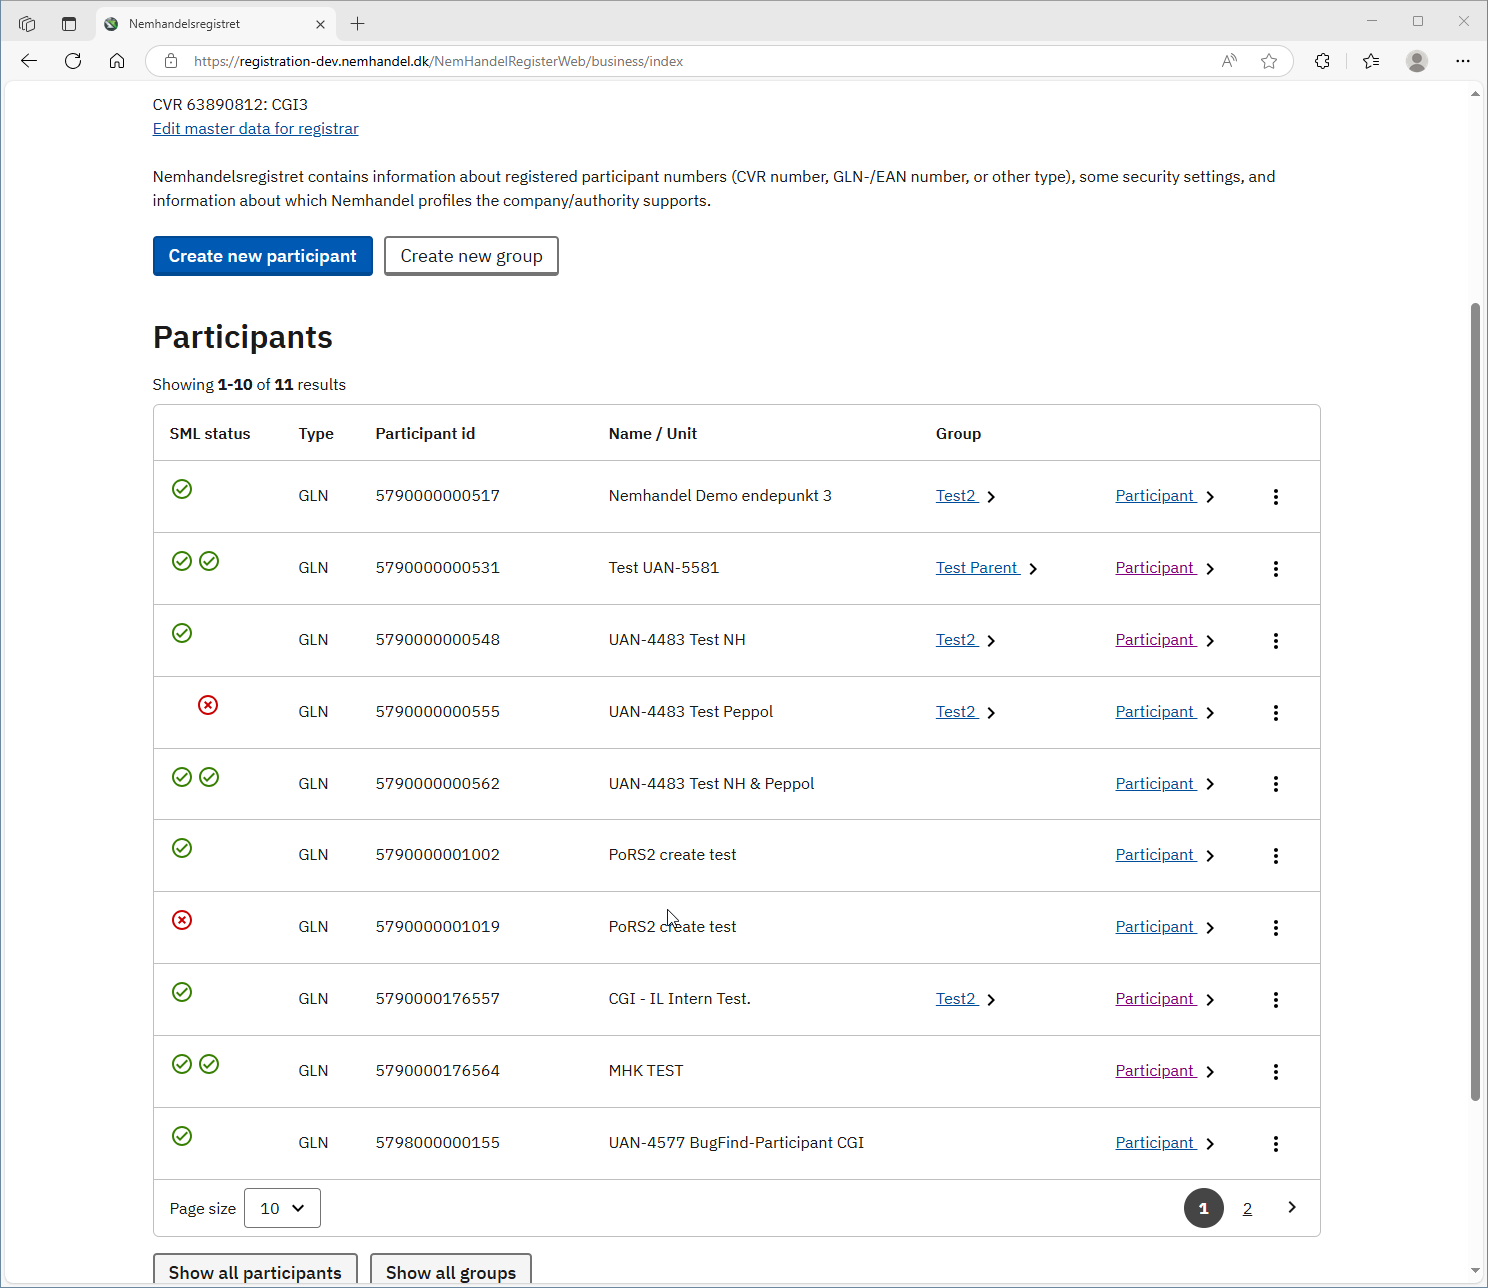
Task: Click the Nemhandelsregistret browser tab
Action: 216,24
